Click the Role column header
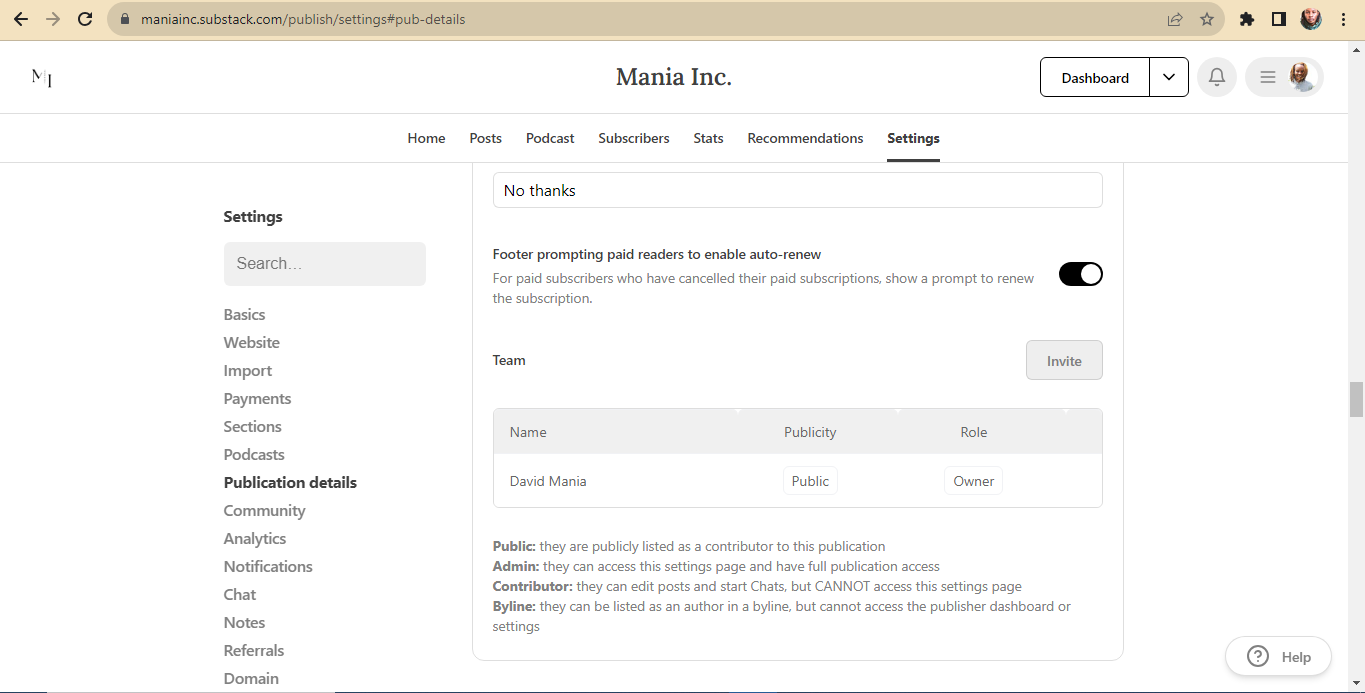 coord(974,432)
